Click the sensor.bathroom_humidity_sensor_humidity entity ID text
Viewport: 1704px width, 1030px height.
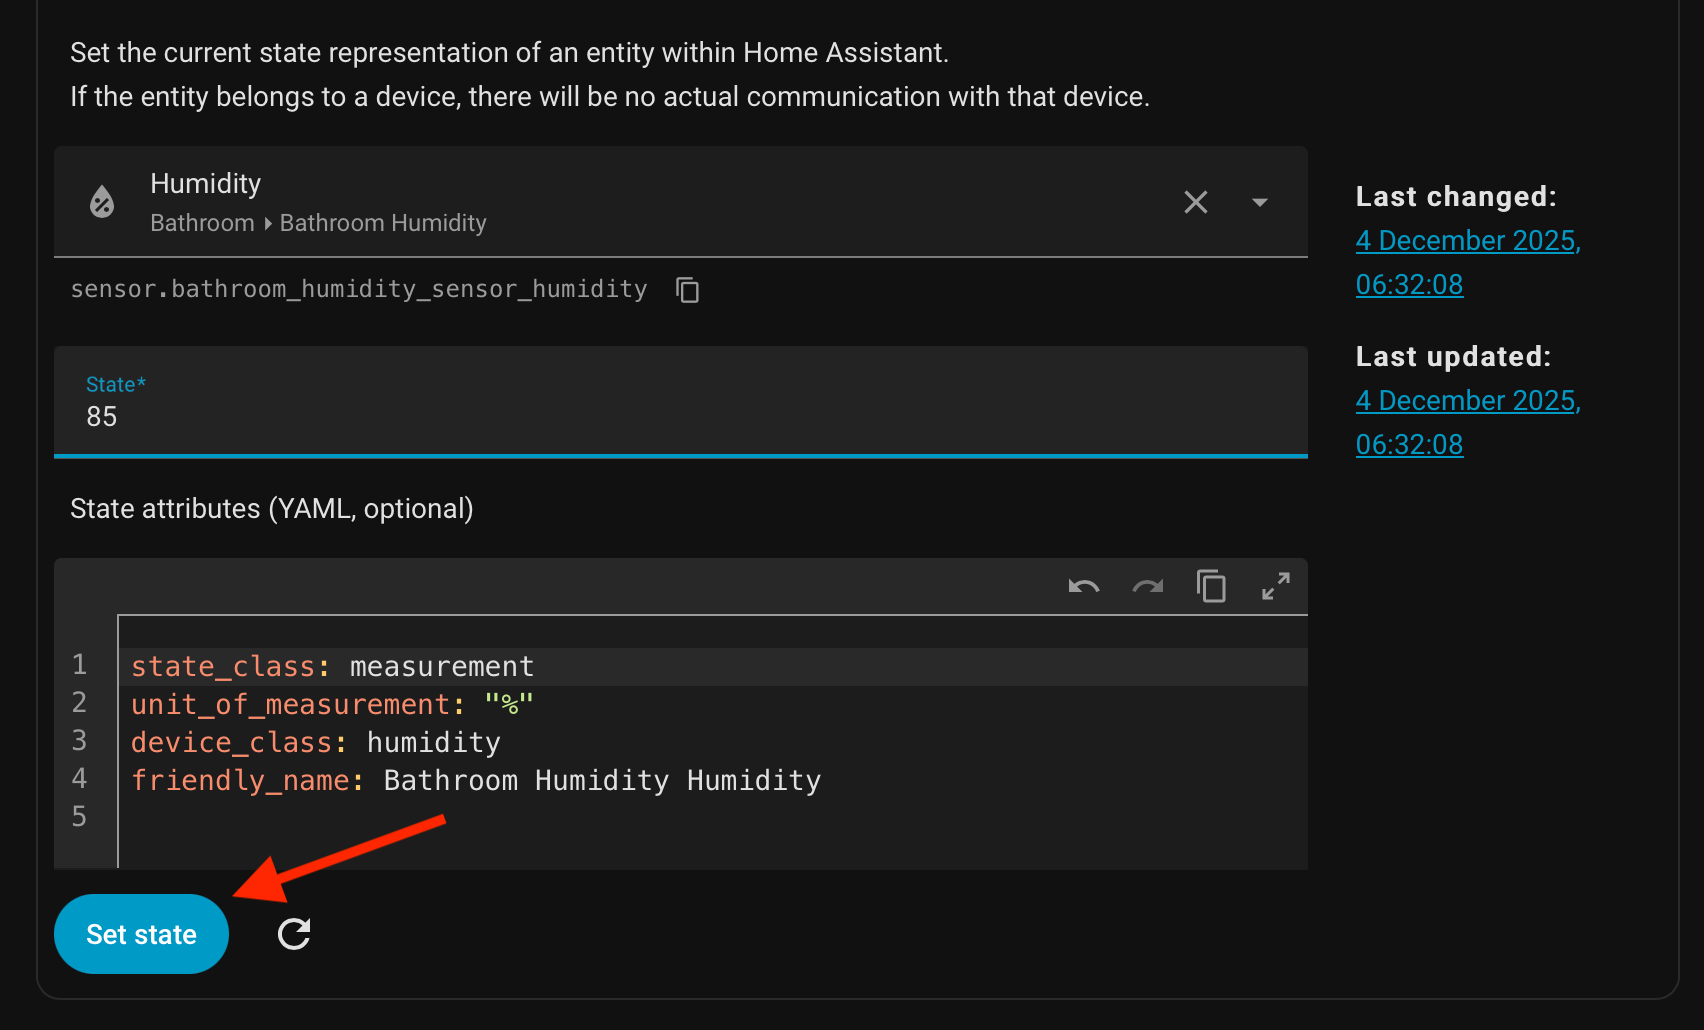[359, 289]
